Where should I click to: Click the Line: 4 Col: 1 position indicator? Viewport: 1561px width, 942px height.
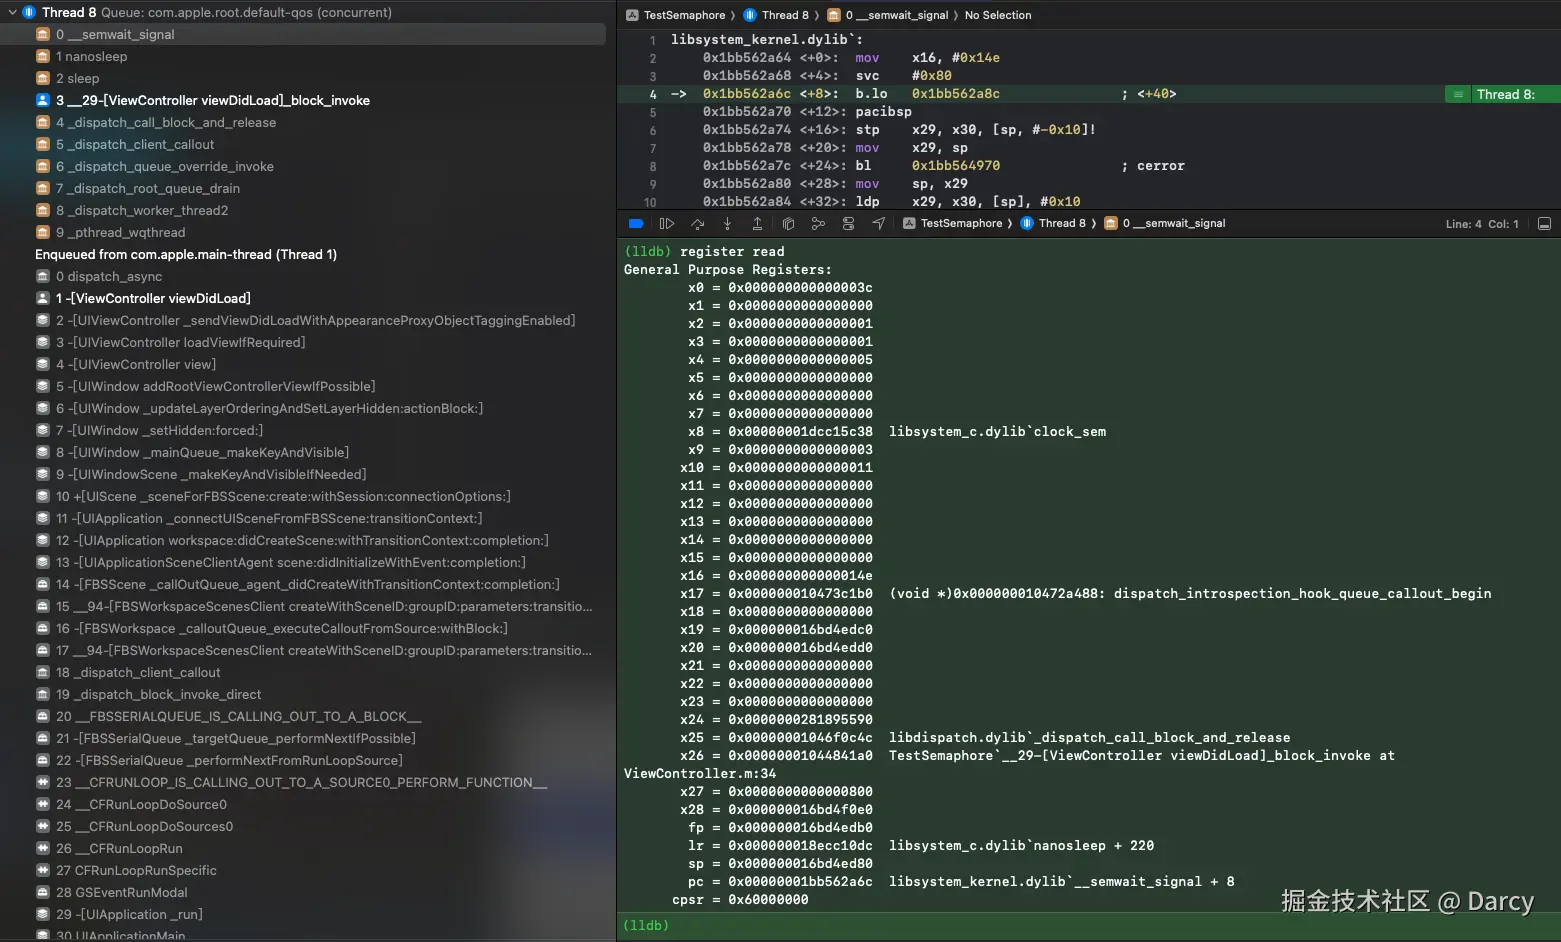[x=1482, y=224]
